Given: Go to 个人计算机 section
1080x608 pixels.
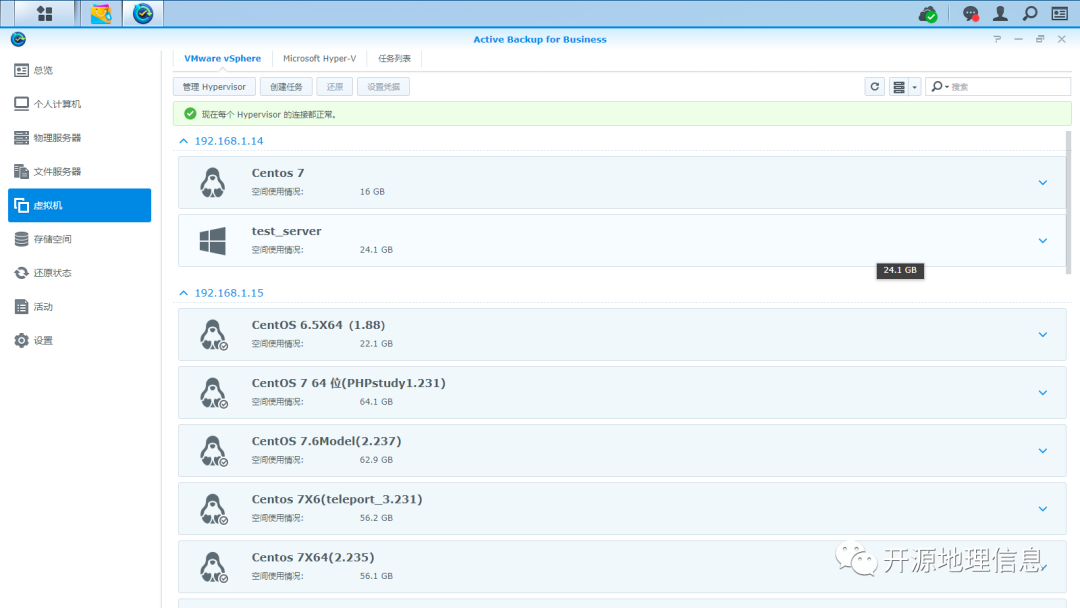Looking at the screenshot, I should click(x=79, y=104).
